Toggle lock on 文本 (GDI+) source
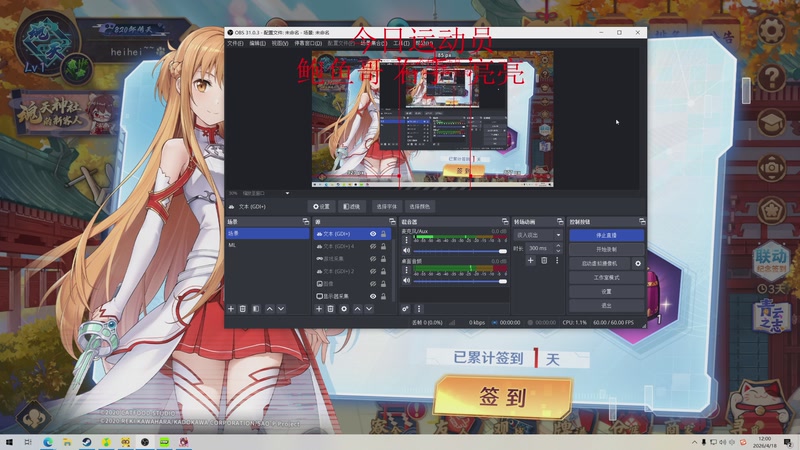 (384, 234)
